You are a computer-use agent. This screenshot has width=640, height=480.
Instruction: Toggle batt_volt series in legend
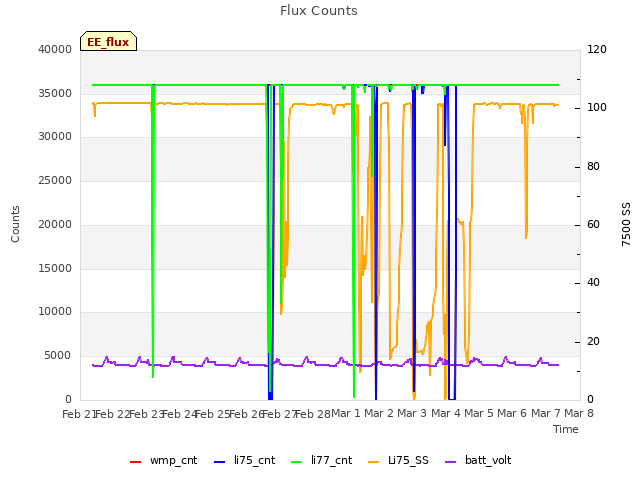click(478, 460)
